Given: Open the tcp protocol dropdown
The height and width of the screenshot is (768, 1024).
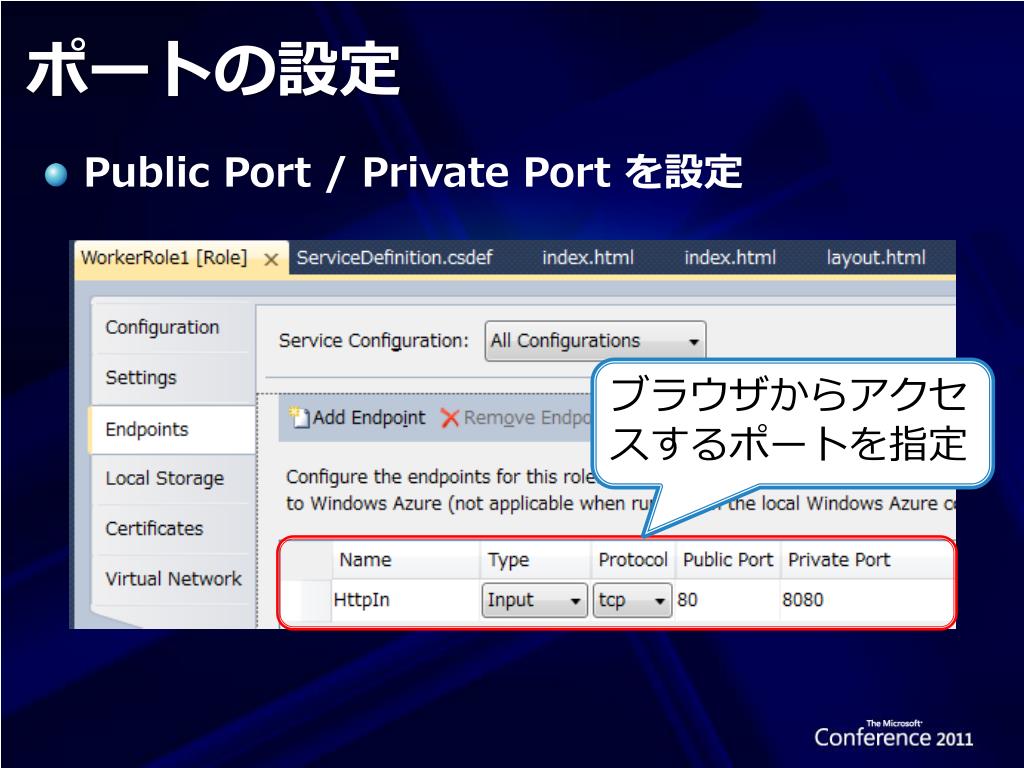Looking at the screenshot, I should tap(632, 600).
